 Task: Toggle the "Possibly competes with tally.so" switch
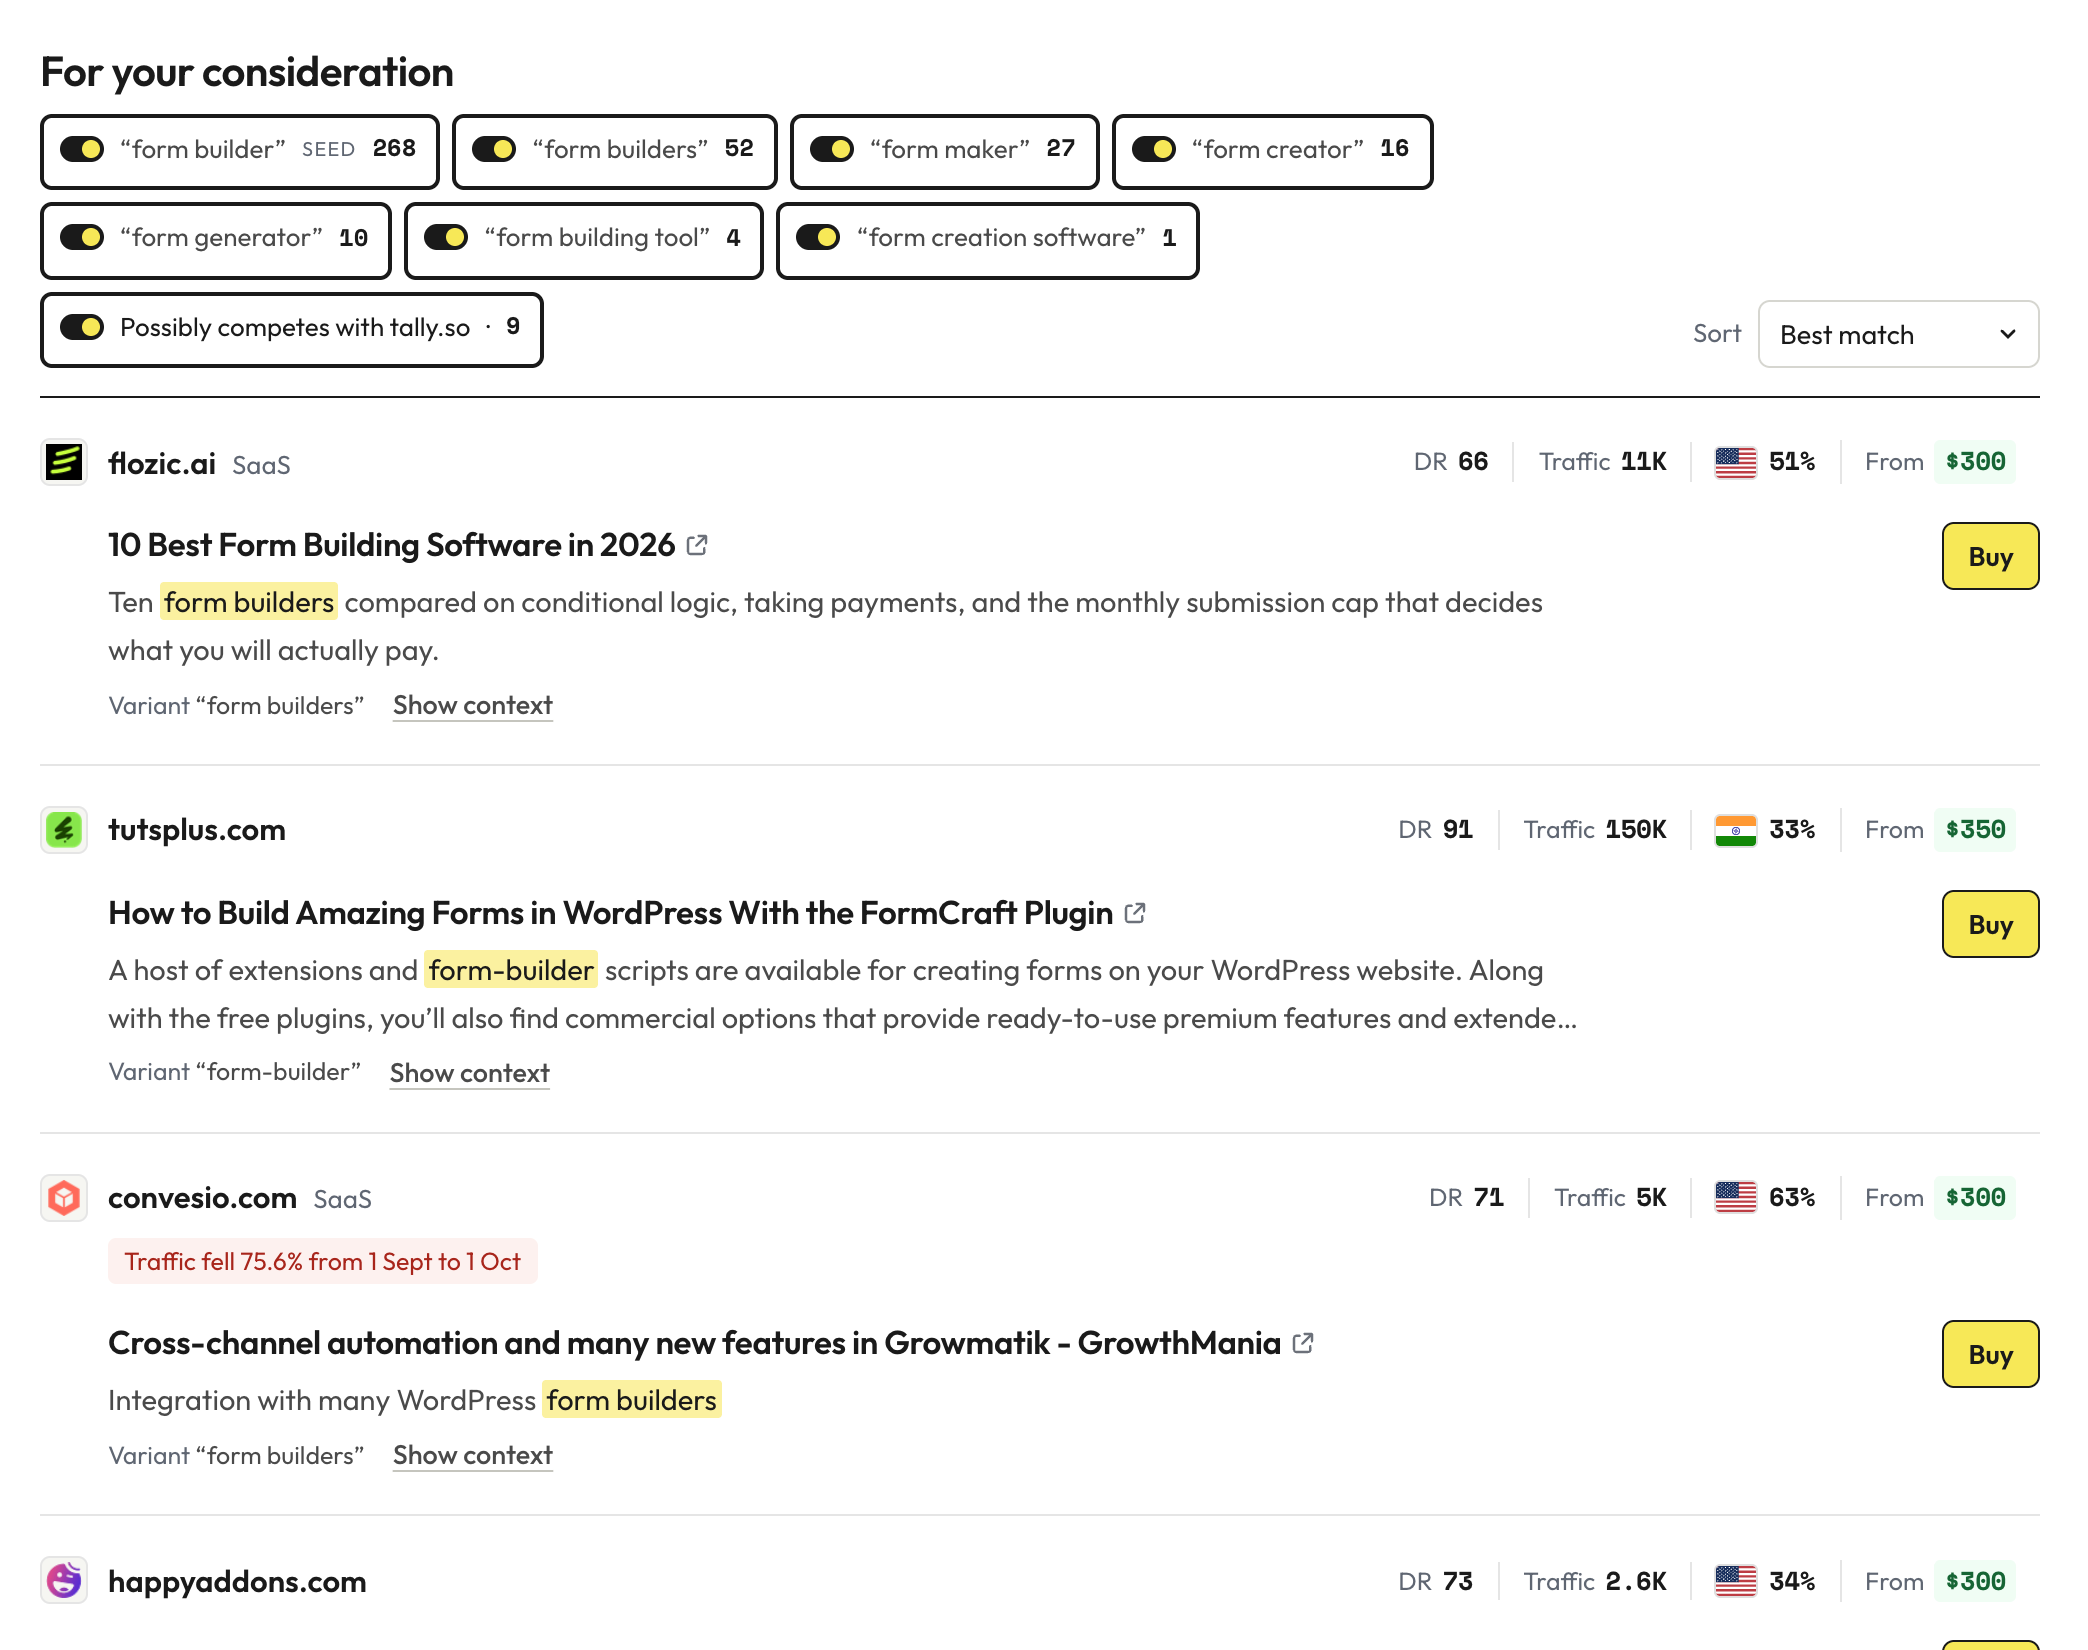(x=82, y=328)
